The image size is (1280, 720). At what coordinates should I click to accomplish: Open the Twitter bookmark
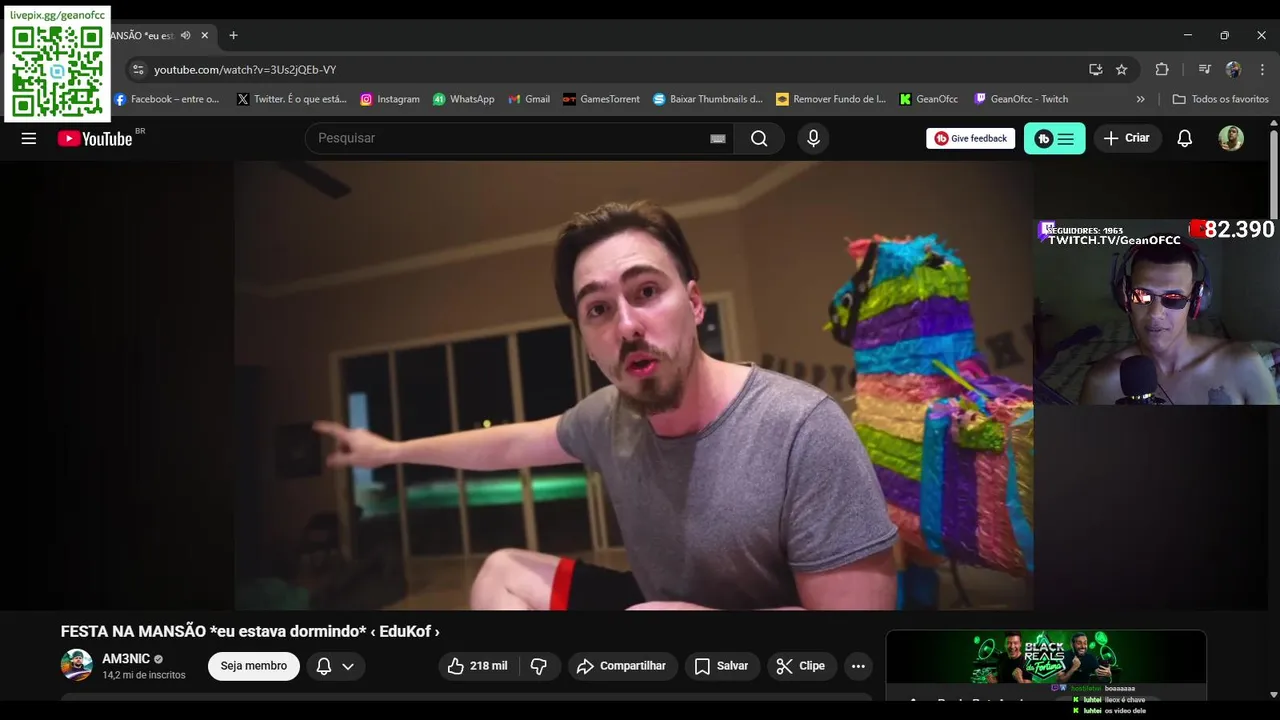pos(292,99)
